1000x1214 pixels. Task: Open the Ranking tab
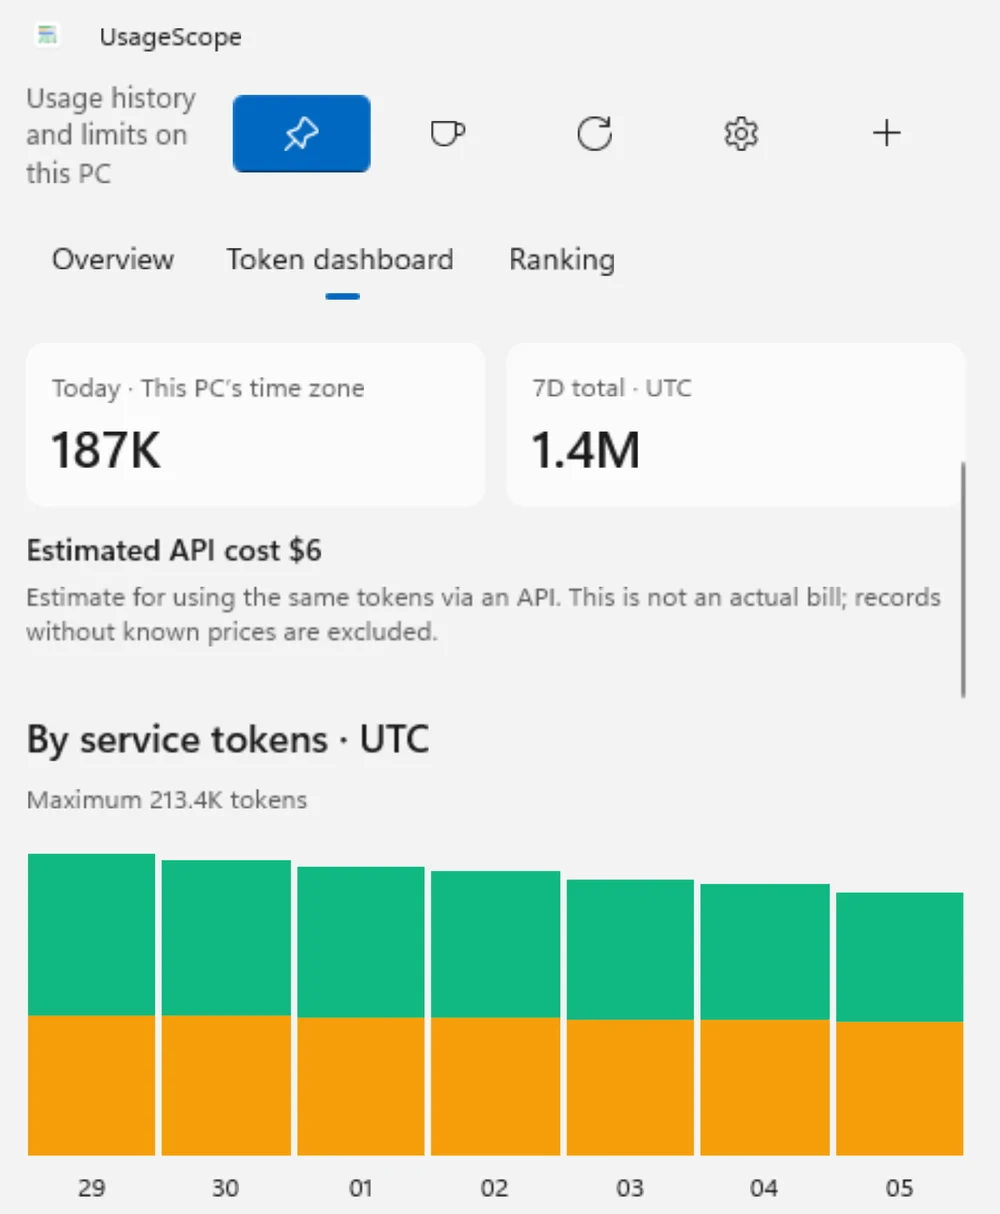(x=562, y=260)
